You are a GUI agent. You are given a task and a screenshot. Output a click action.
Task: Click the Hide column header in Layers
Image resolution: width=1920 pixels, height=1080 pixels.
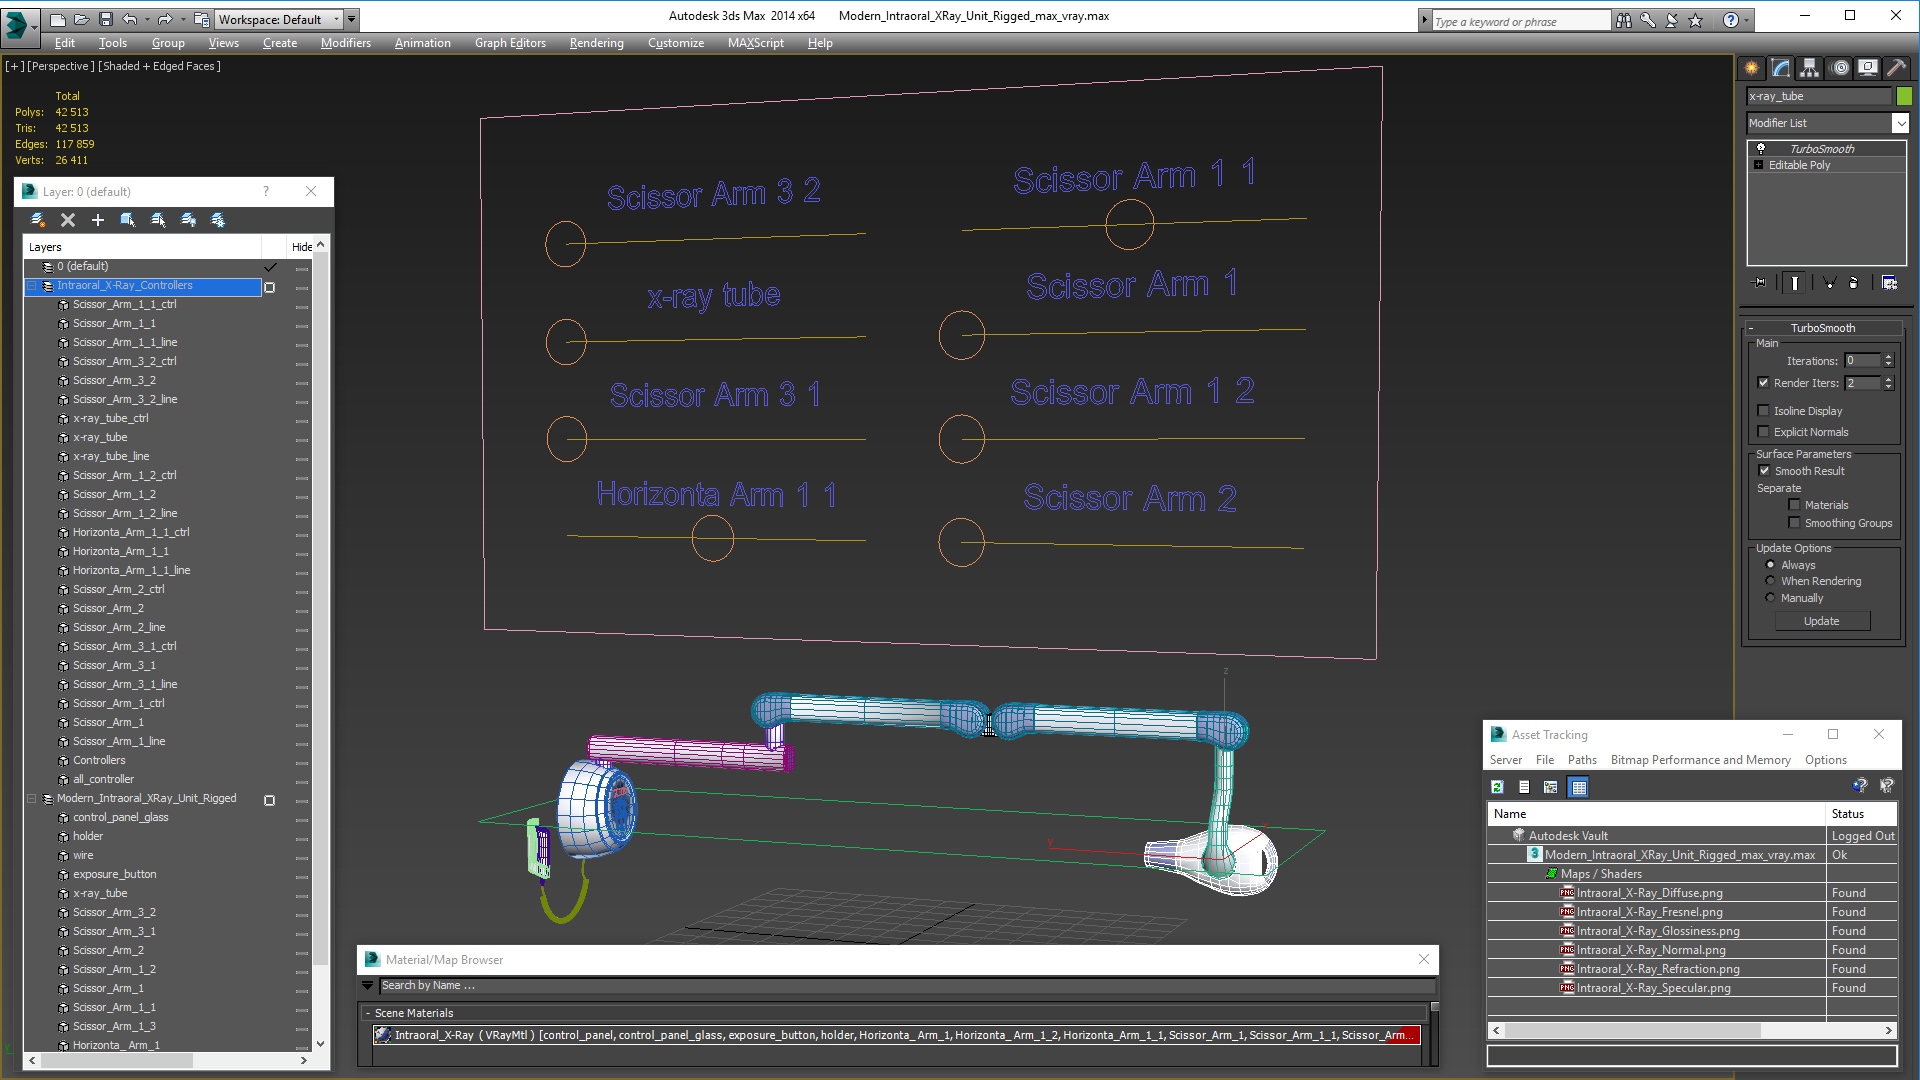point(301,247)
